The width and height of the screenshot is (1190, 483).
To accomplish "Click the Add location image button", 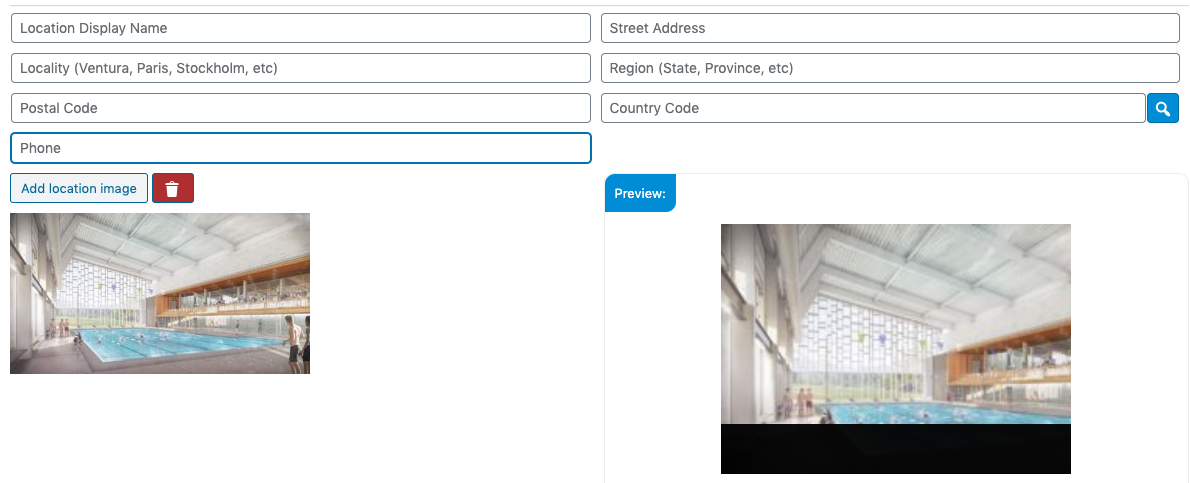I will click(x=79, y=188).
